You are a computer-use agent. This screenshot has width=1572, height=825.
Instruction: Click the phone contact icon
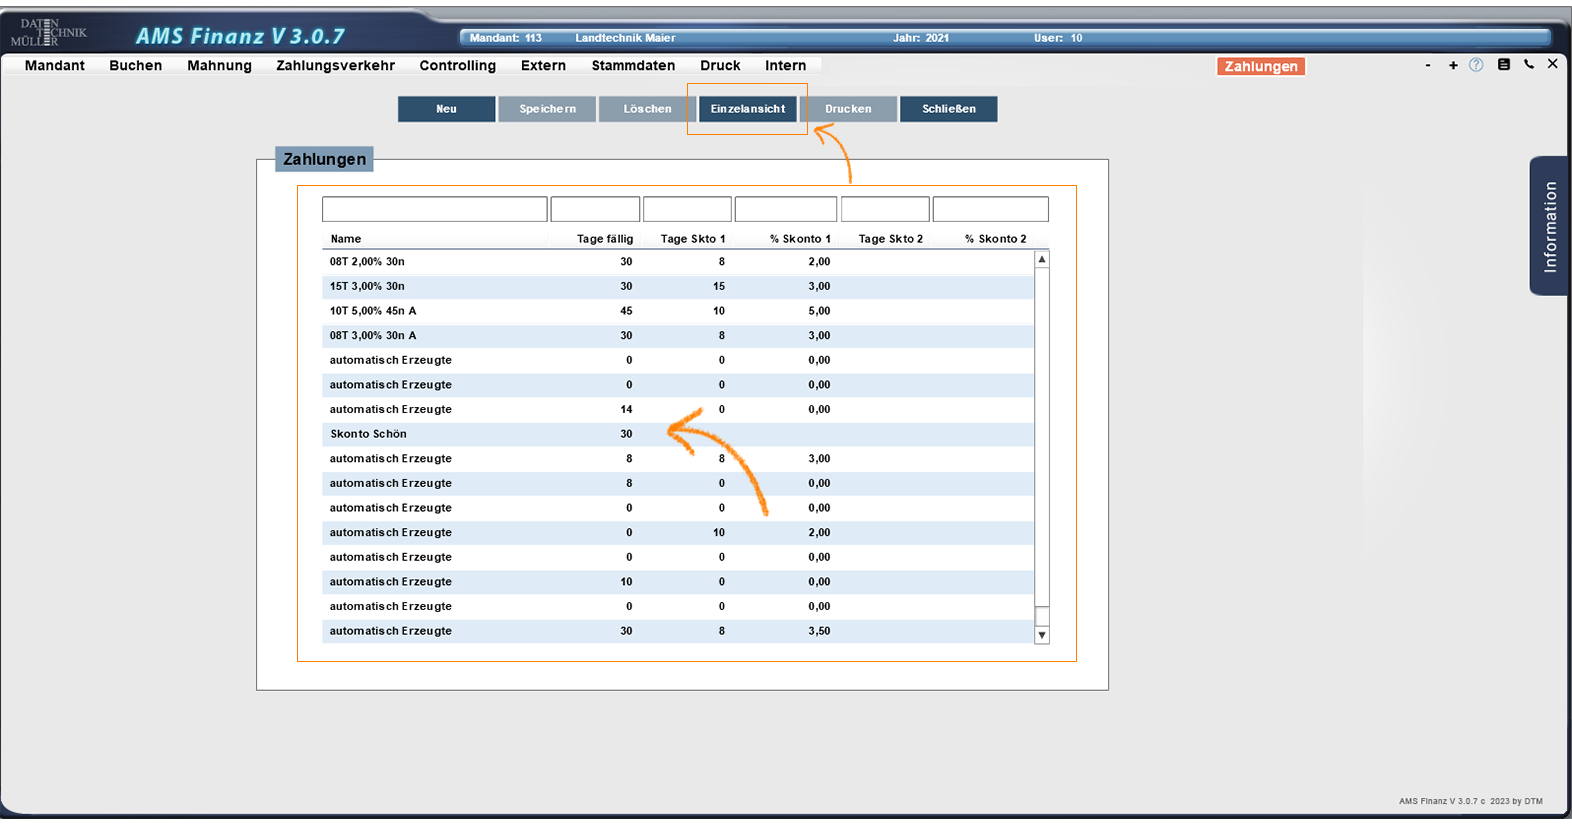pos(1528,65)
